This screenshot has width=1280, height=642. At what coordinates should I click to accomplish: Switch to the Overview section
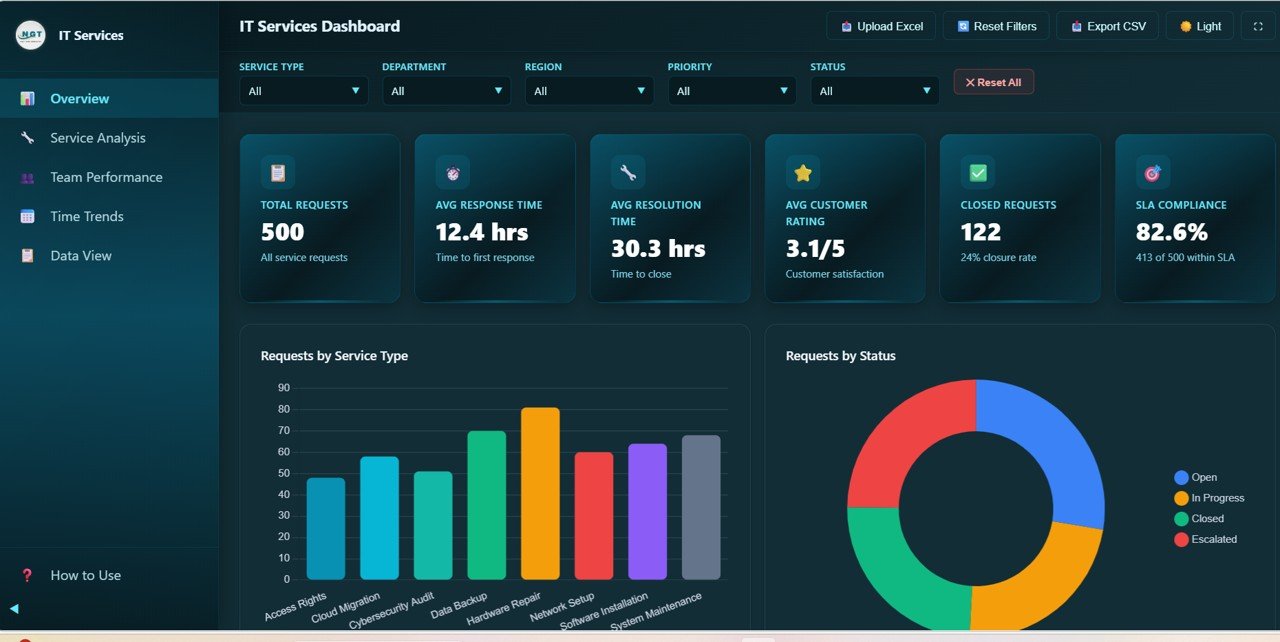coord(80,98)
